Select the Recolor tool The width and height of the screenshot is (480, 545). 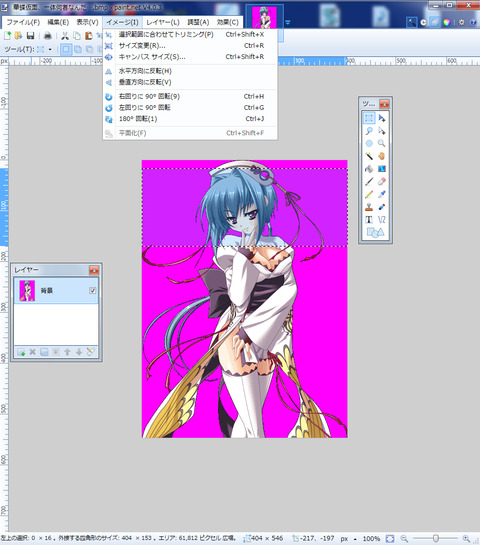point(382,207)
